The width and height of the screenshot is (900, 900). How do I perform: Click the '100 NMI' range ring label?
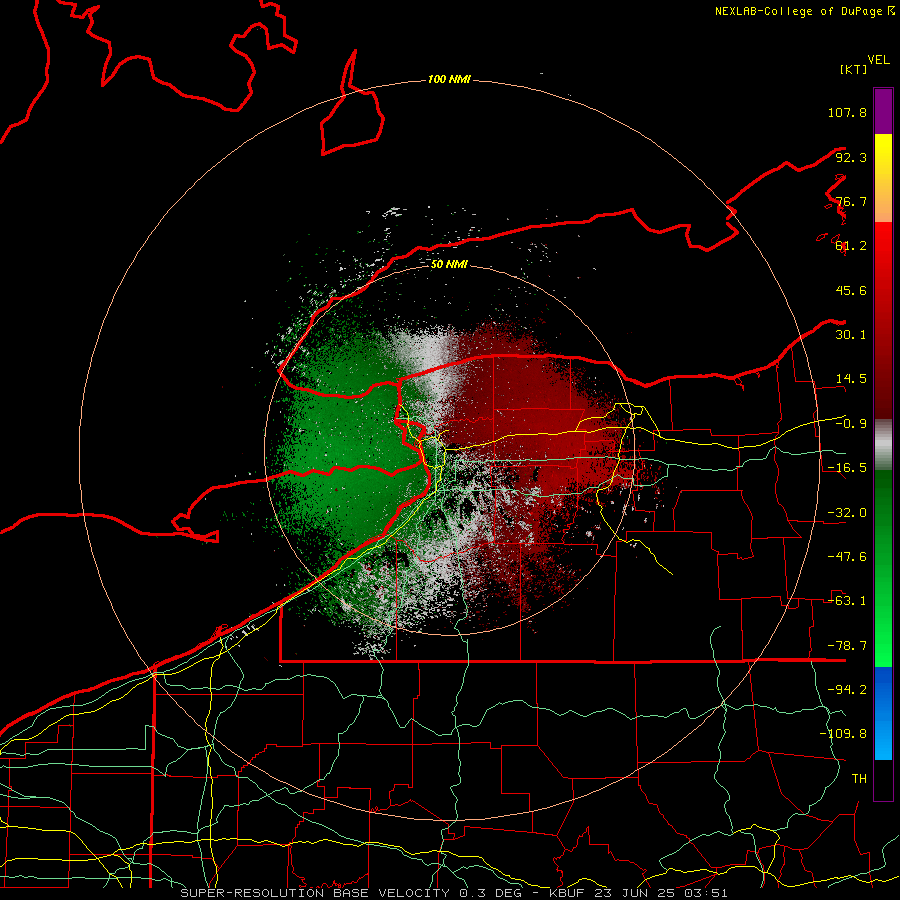click(x=449, y=79)
